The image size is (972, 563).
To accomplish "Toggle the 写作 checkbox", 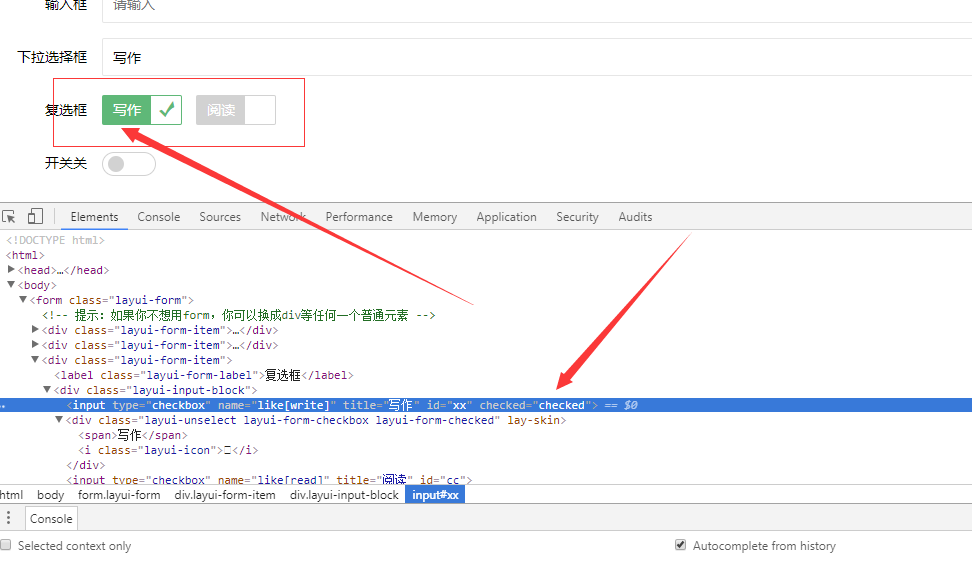I will 142,110.
